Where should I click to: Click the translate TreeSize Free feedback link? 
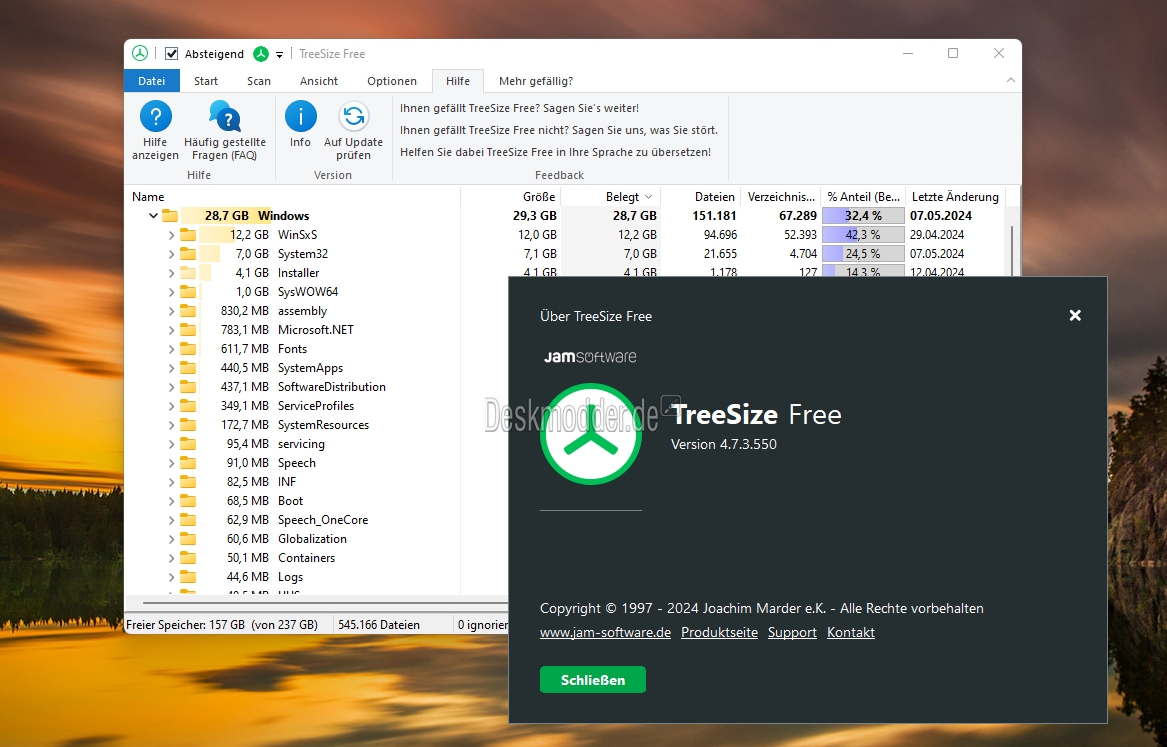click(x=555, y=152)
